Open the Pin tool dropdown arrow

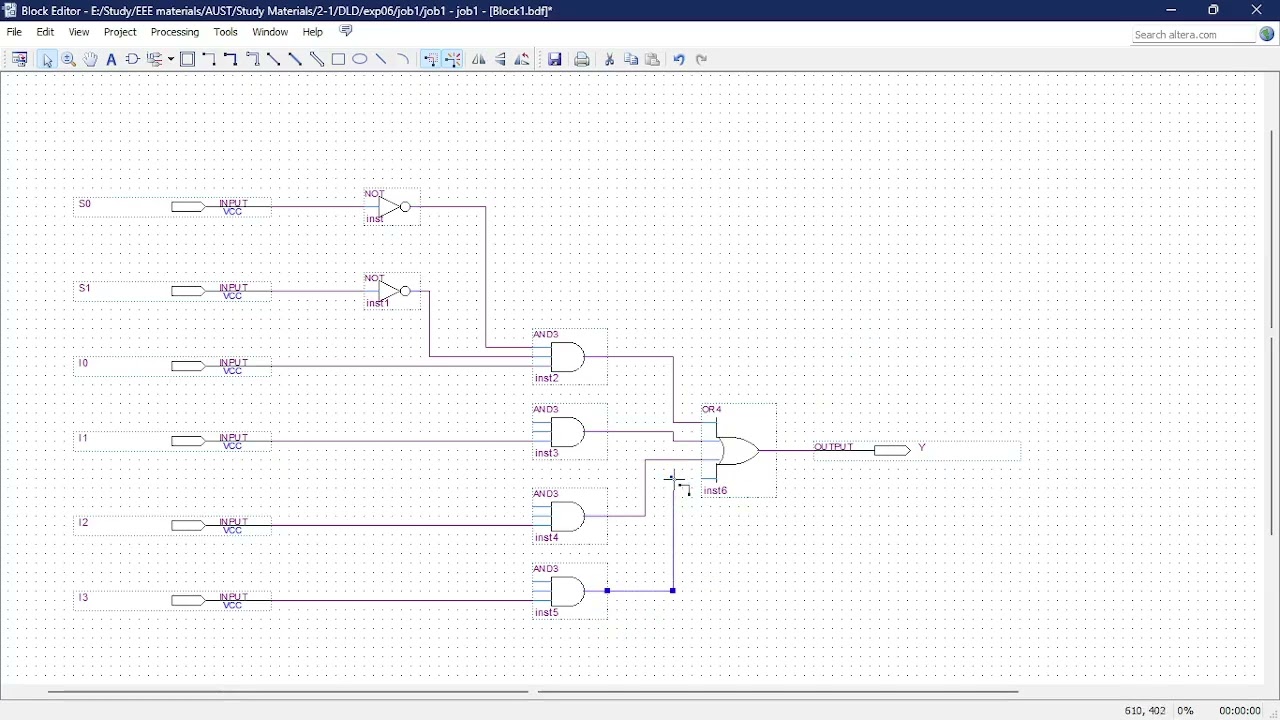click(x=171, y=59)
